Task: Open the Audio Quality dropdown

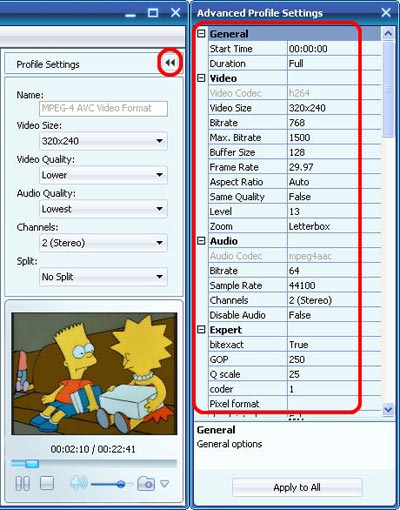Action: point(103,209)
